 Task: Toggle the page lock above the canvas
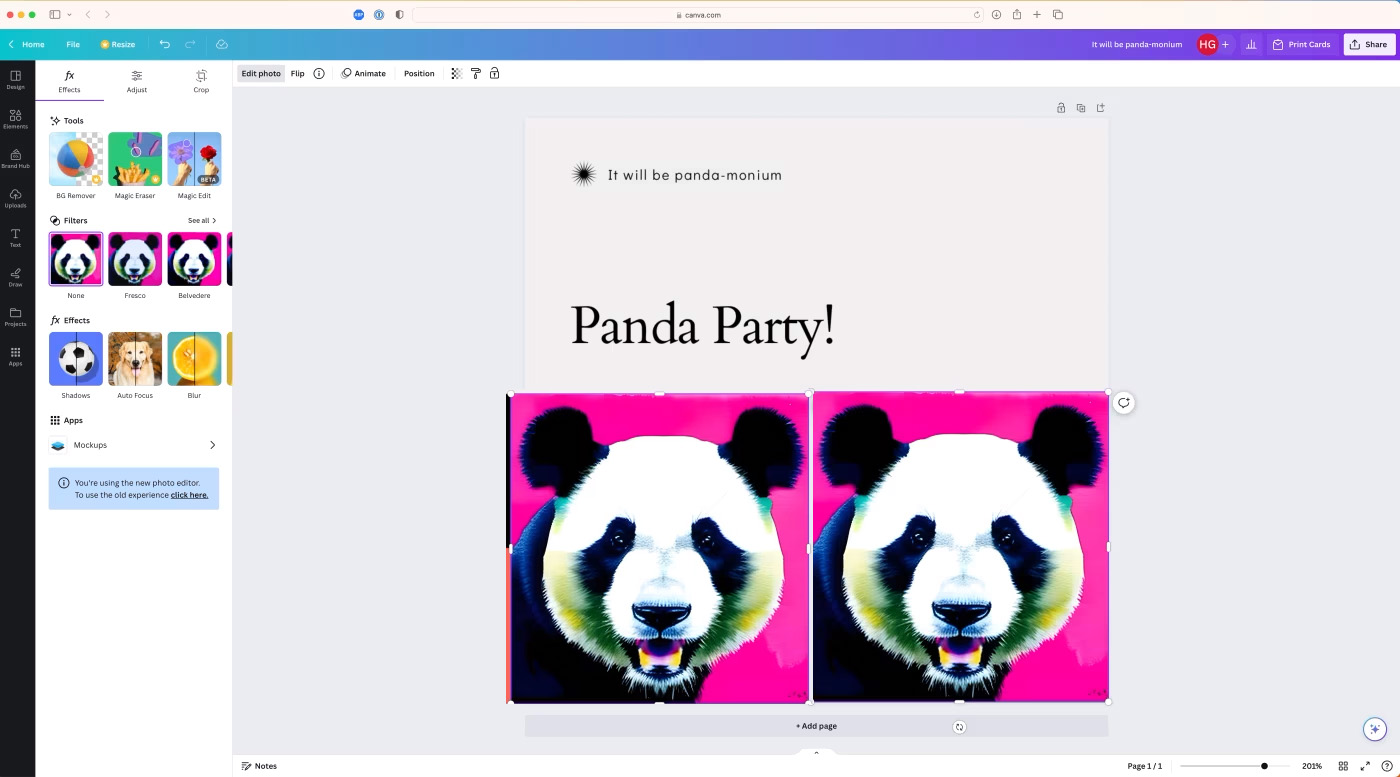click(x=1061, y=108)
